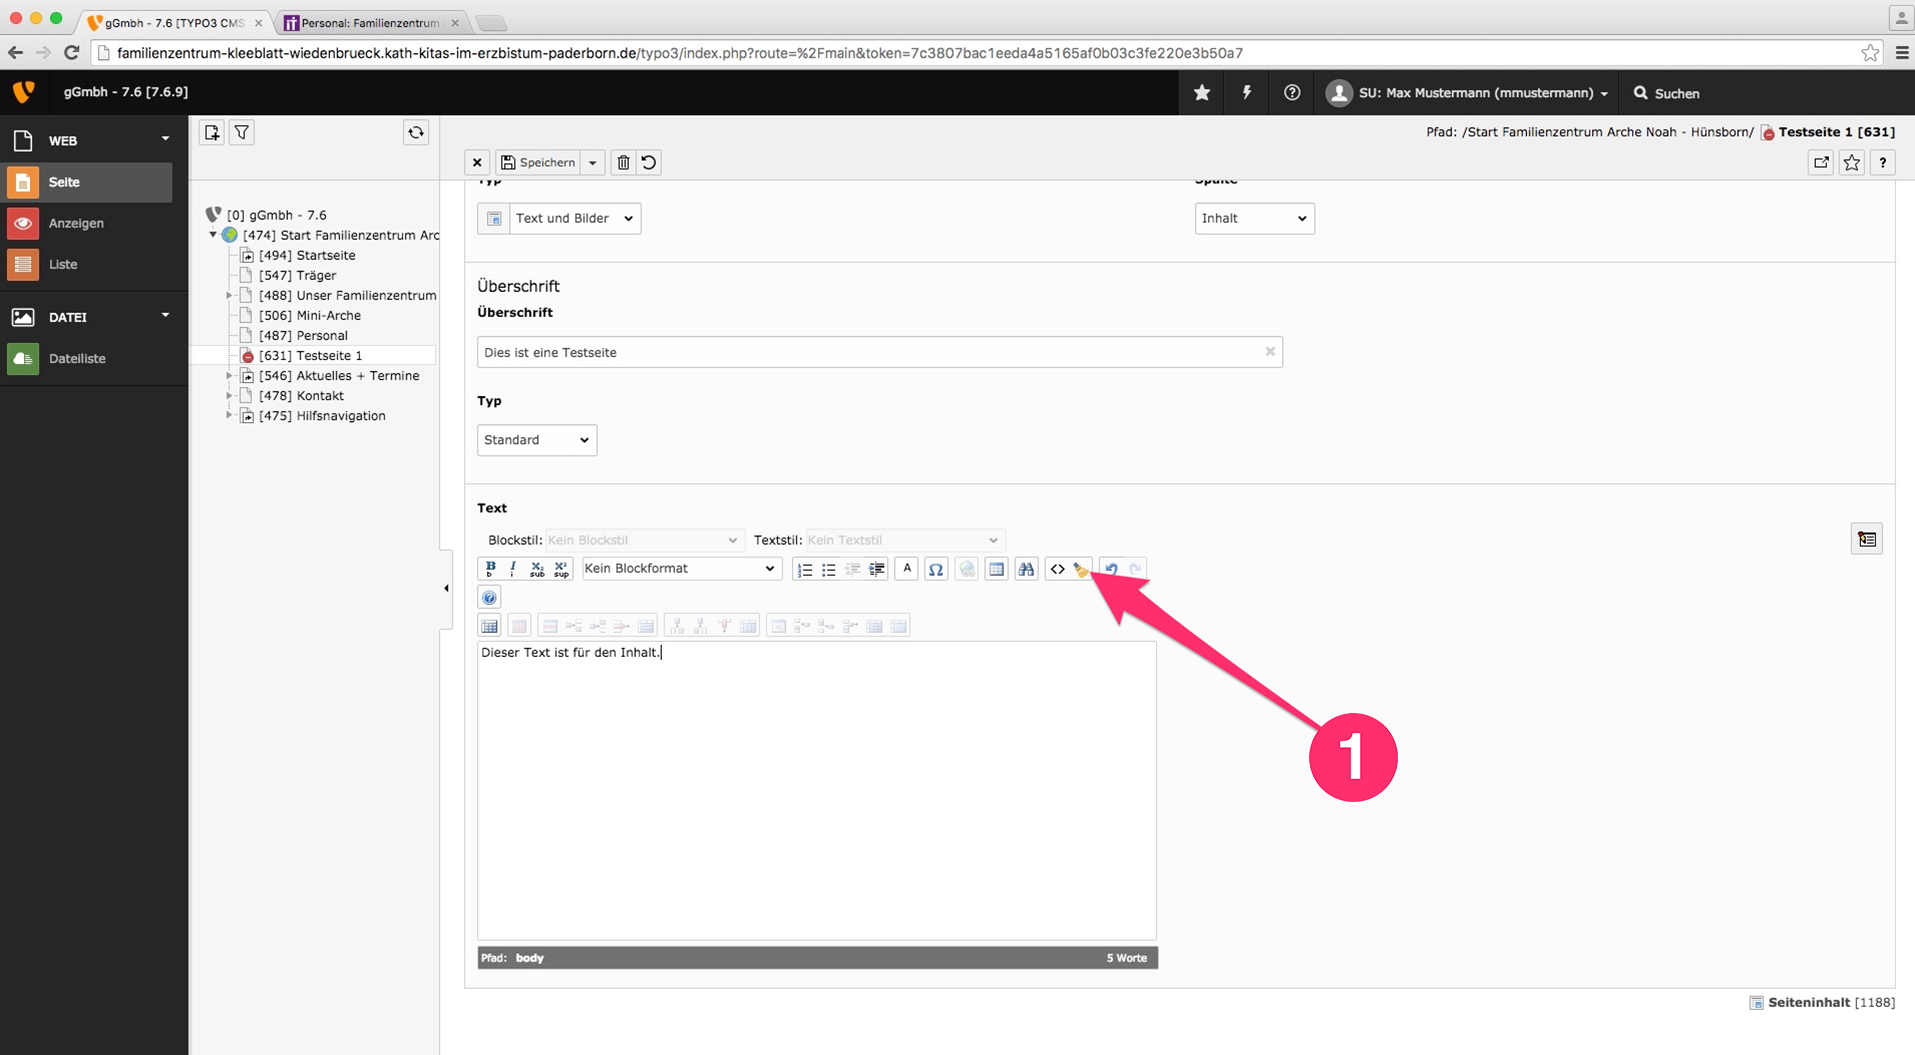The width and height of the screenshot is (1915, 1055).
Task: Insert a numbered list
Action: pos(805,569)
